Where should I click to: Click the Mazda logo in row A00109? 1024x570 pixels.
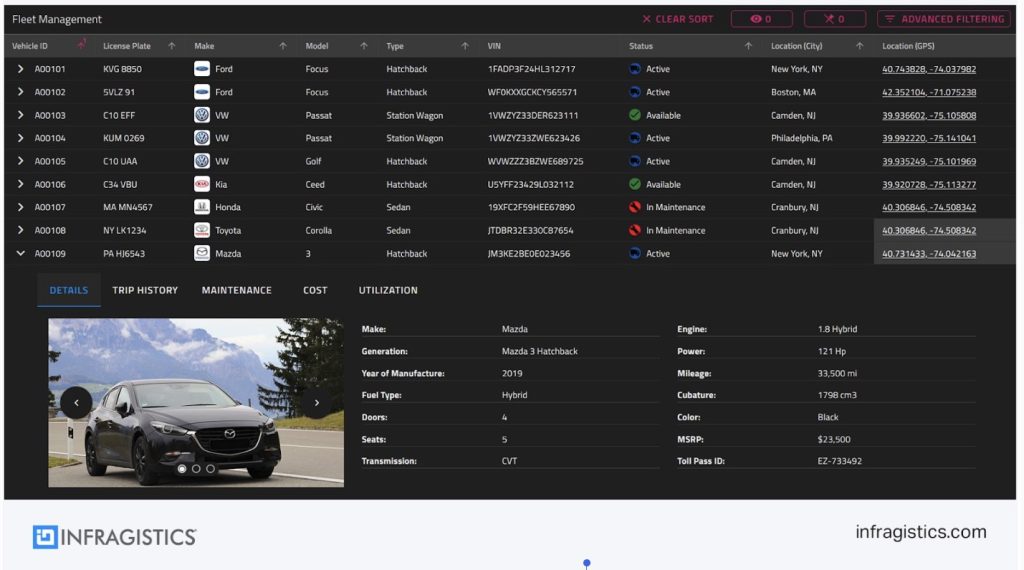202,253
